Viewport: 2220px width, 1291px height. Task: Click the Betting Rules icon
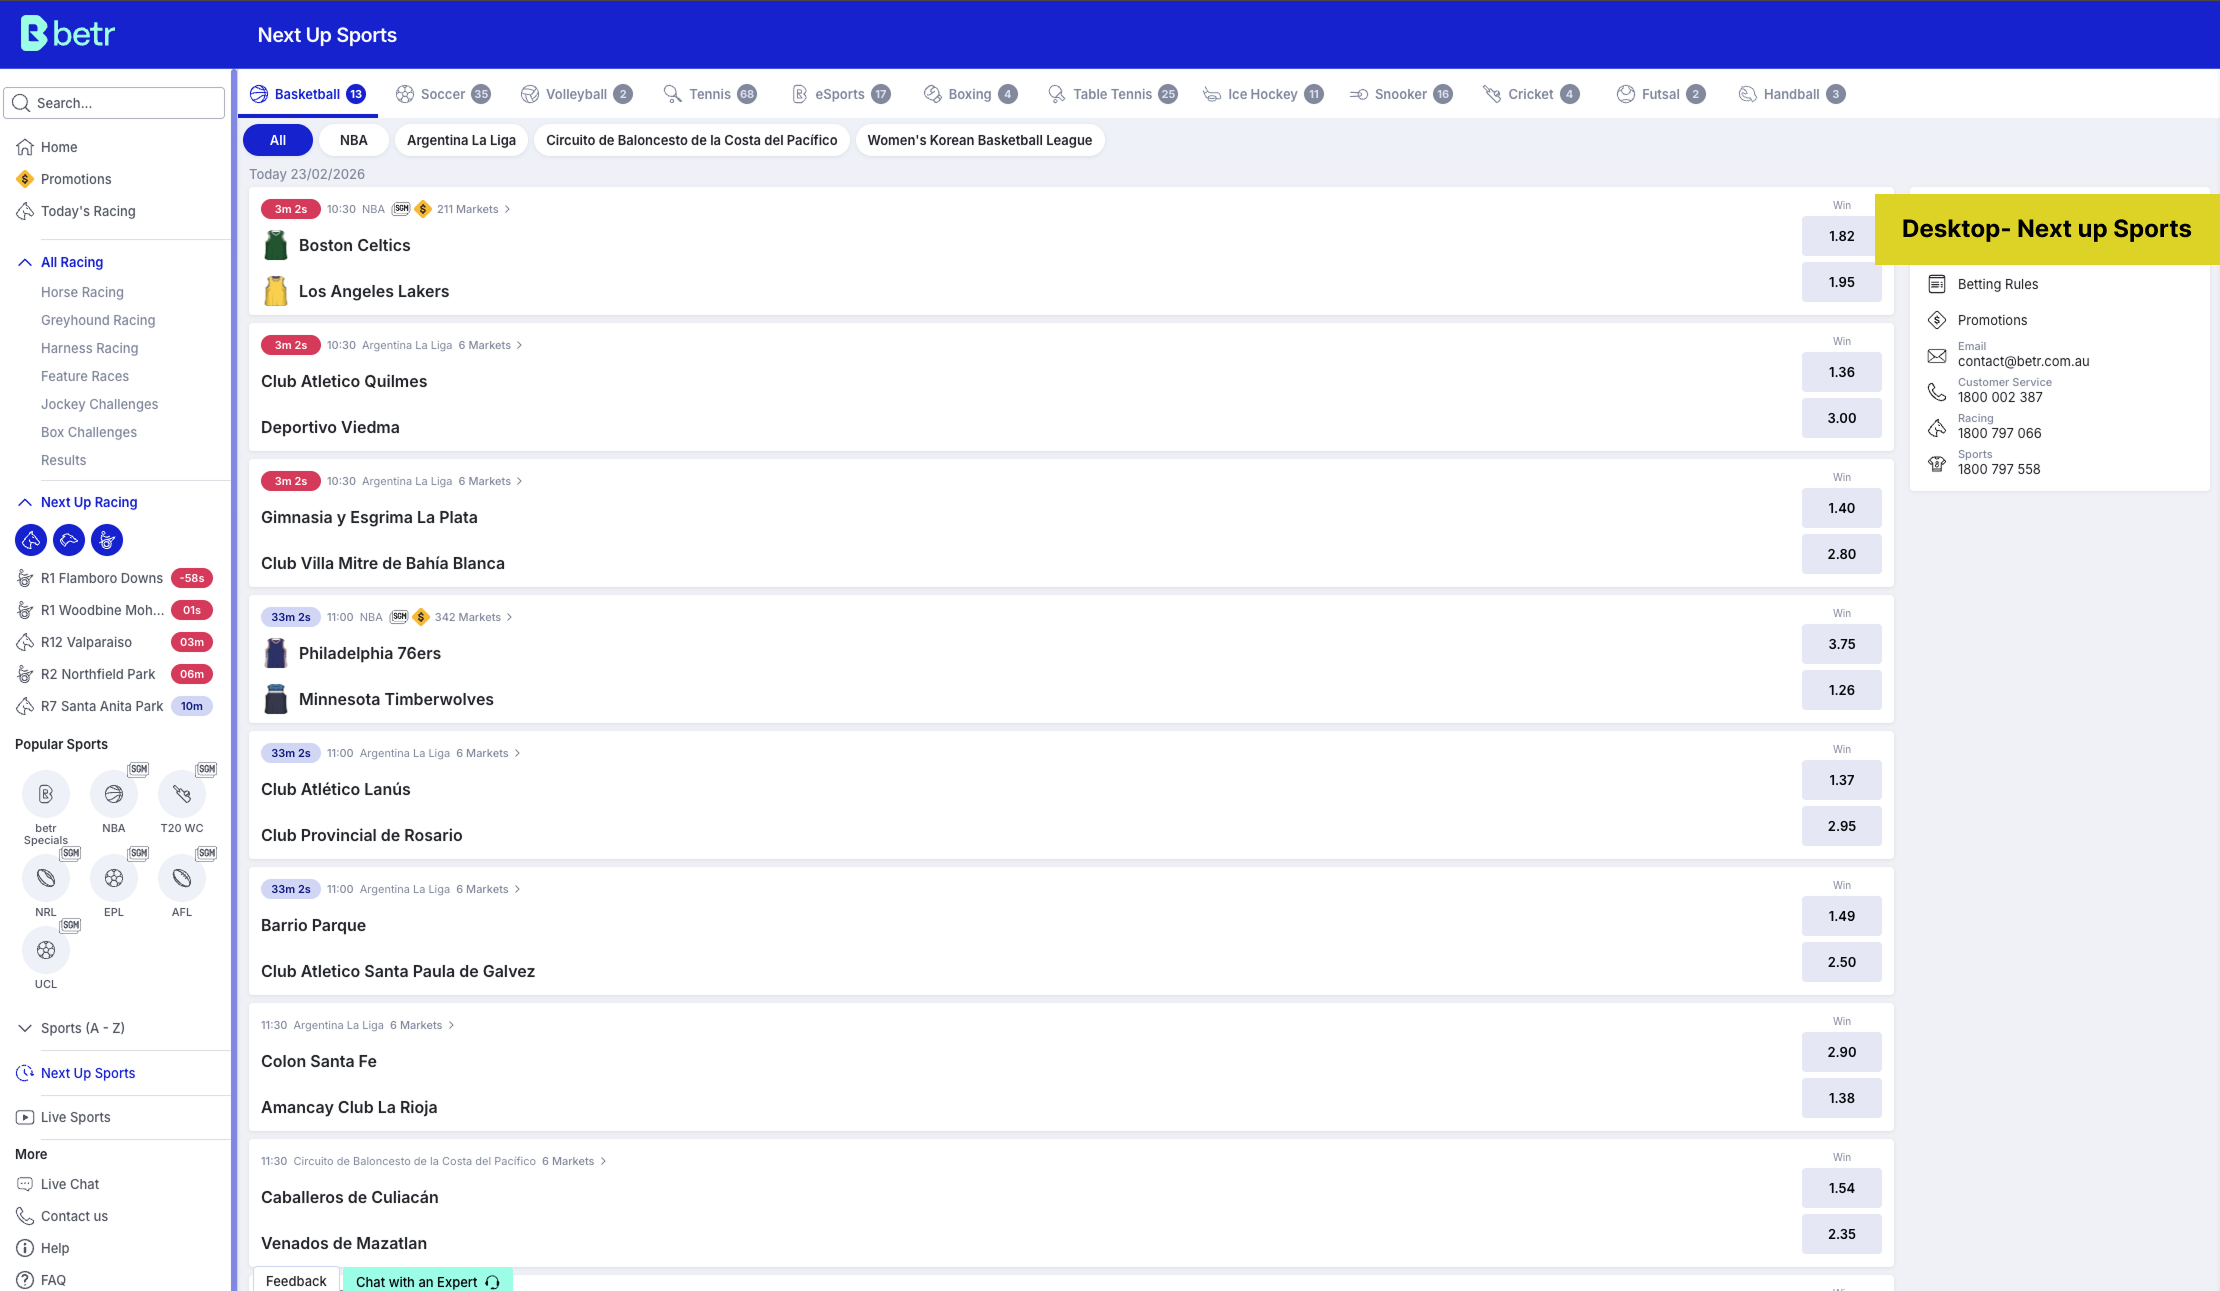pos(1937,284)
